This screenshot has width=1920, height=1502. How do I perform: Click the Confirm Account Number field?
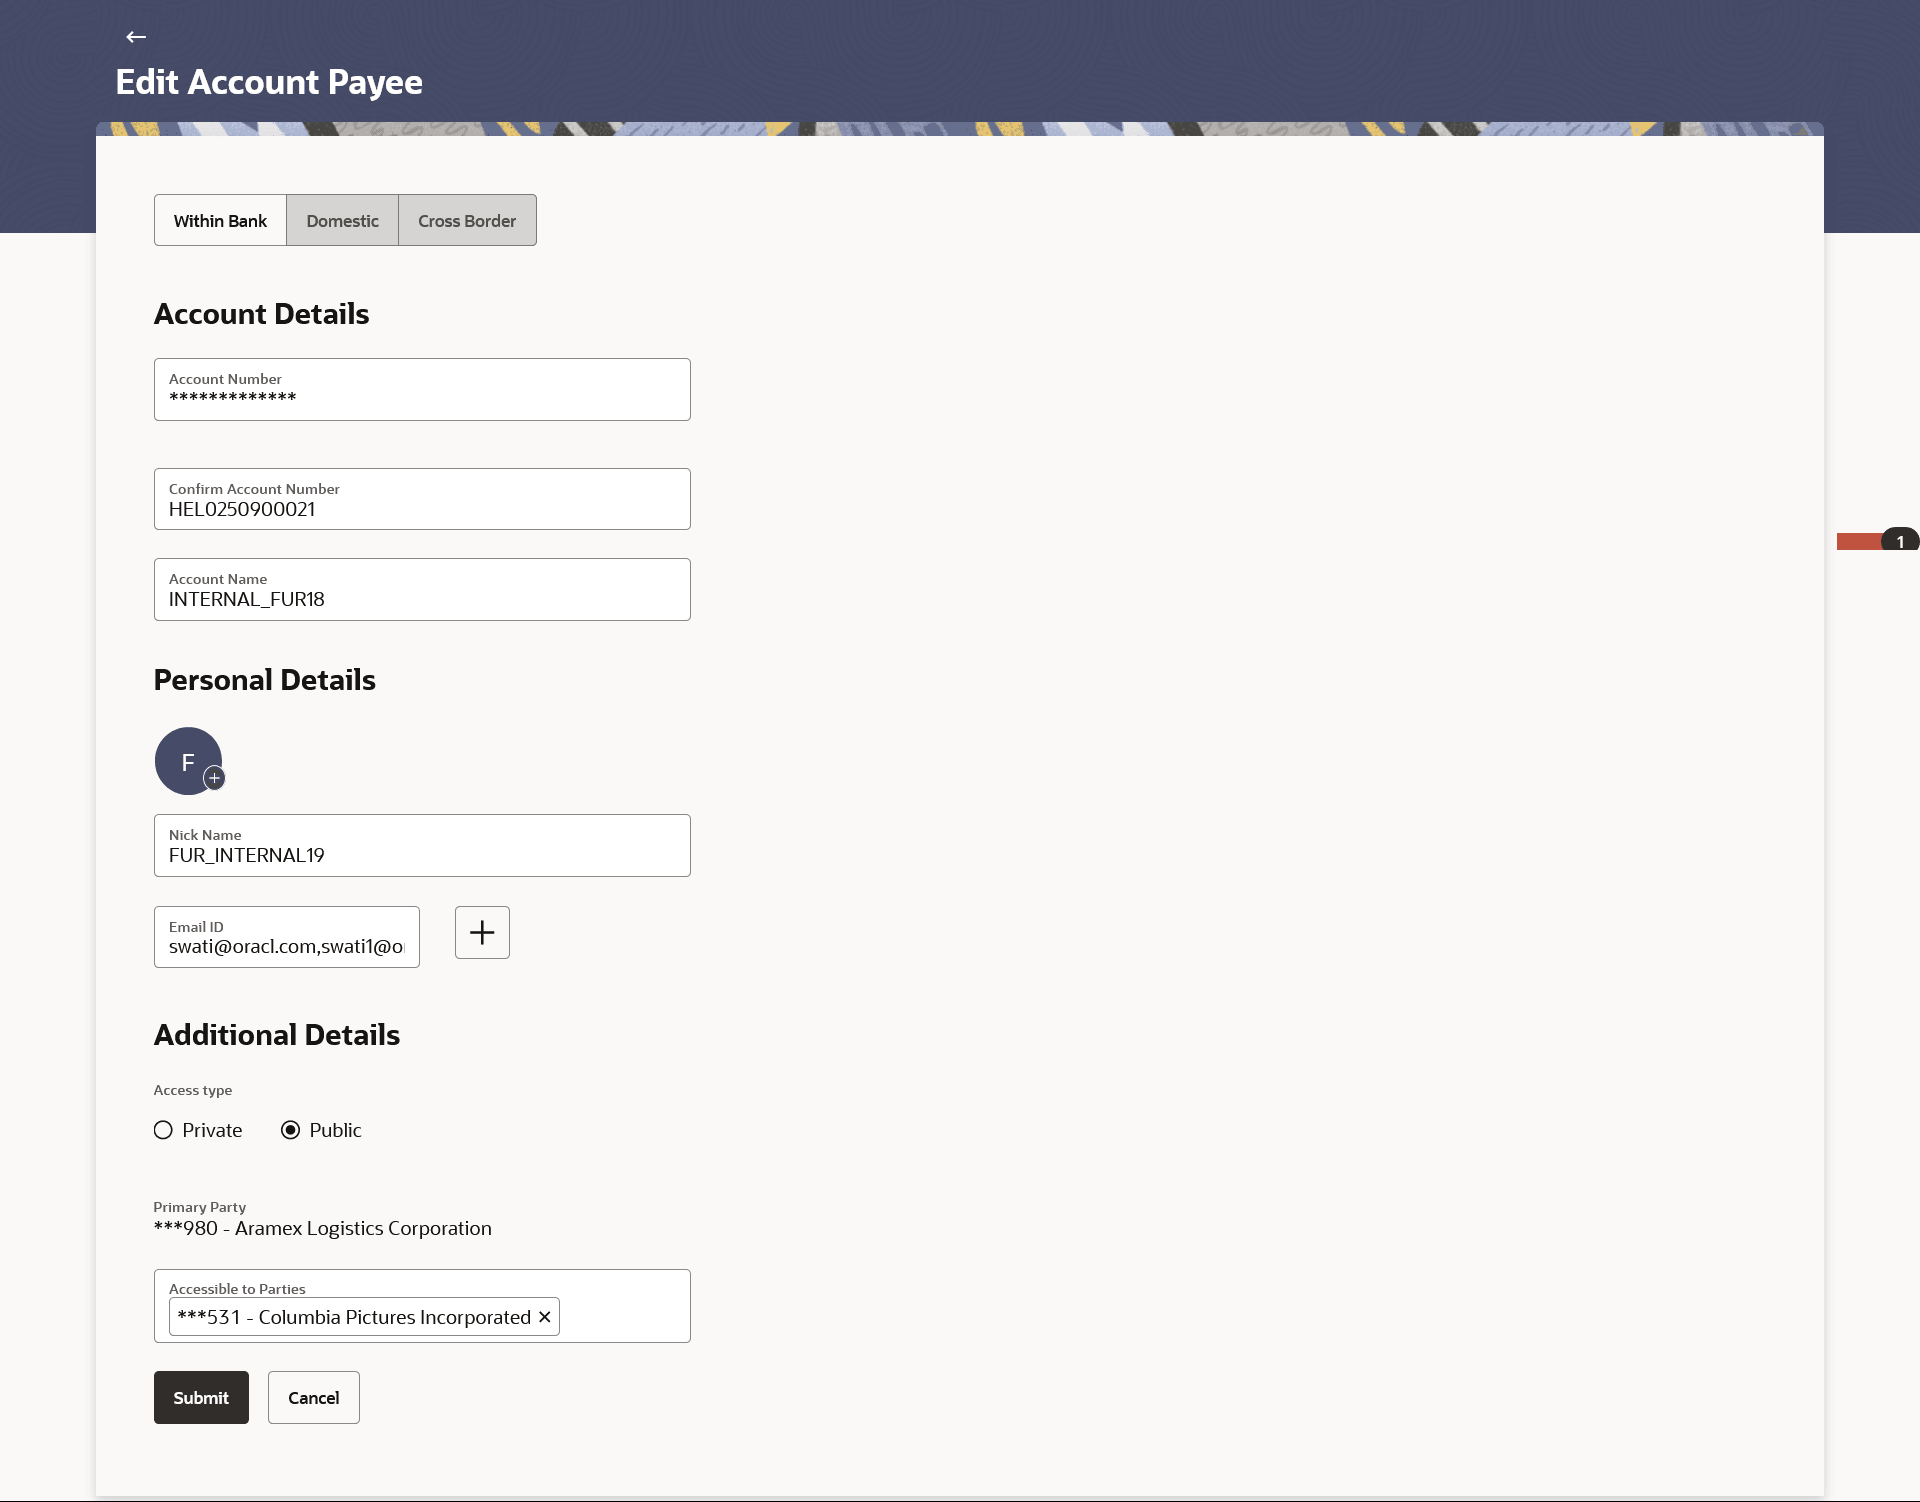421,500
